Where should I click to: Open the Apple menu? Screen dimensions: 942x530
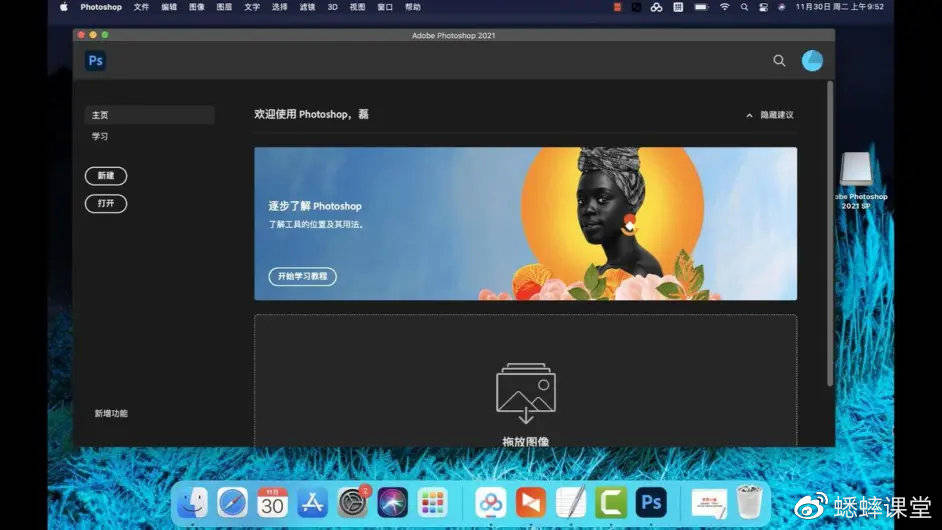(64, 7)
